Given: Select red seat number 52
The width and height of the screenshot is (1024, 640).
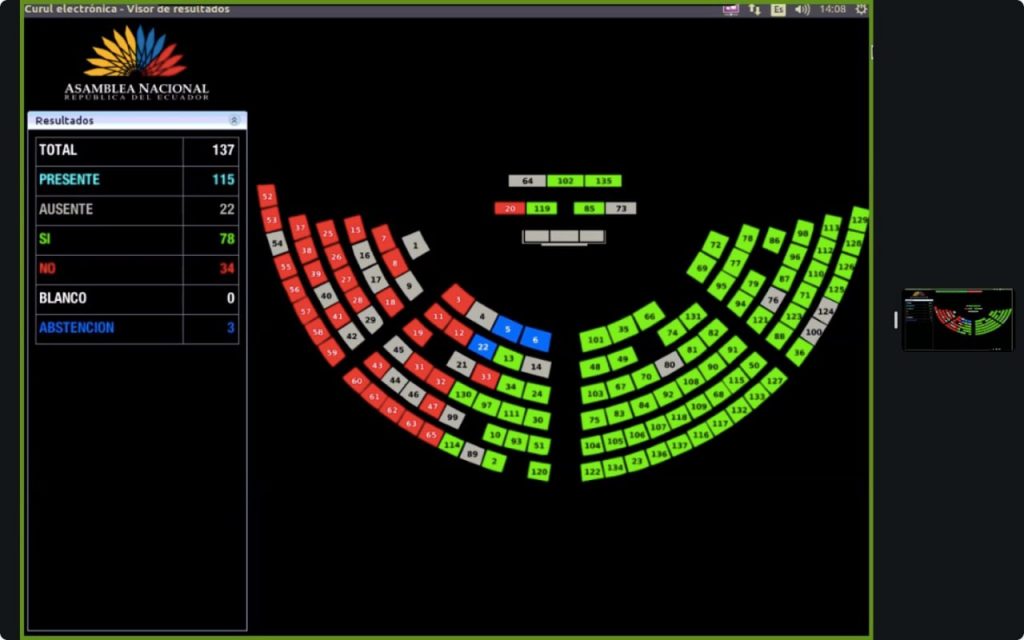Looking at the screenshot, I should 267,196.
